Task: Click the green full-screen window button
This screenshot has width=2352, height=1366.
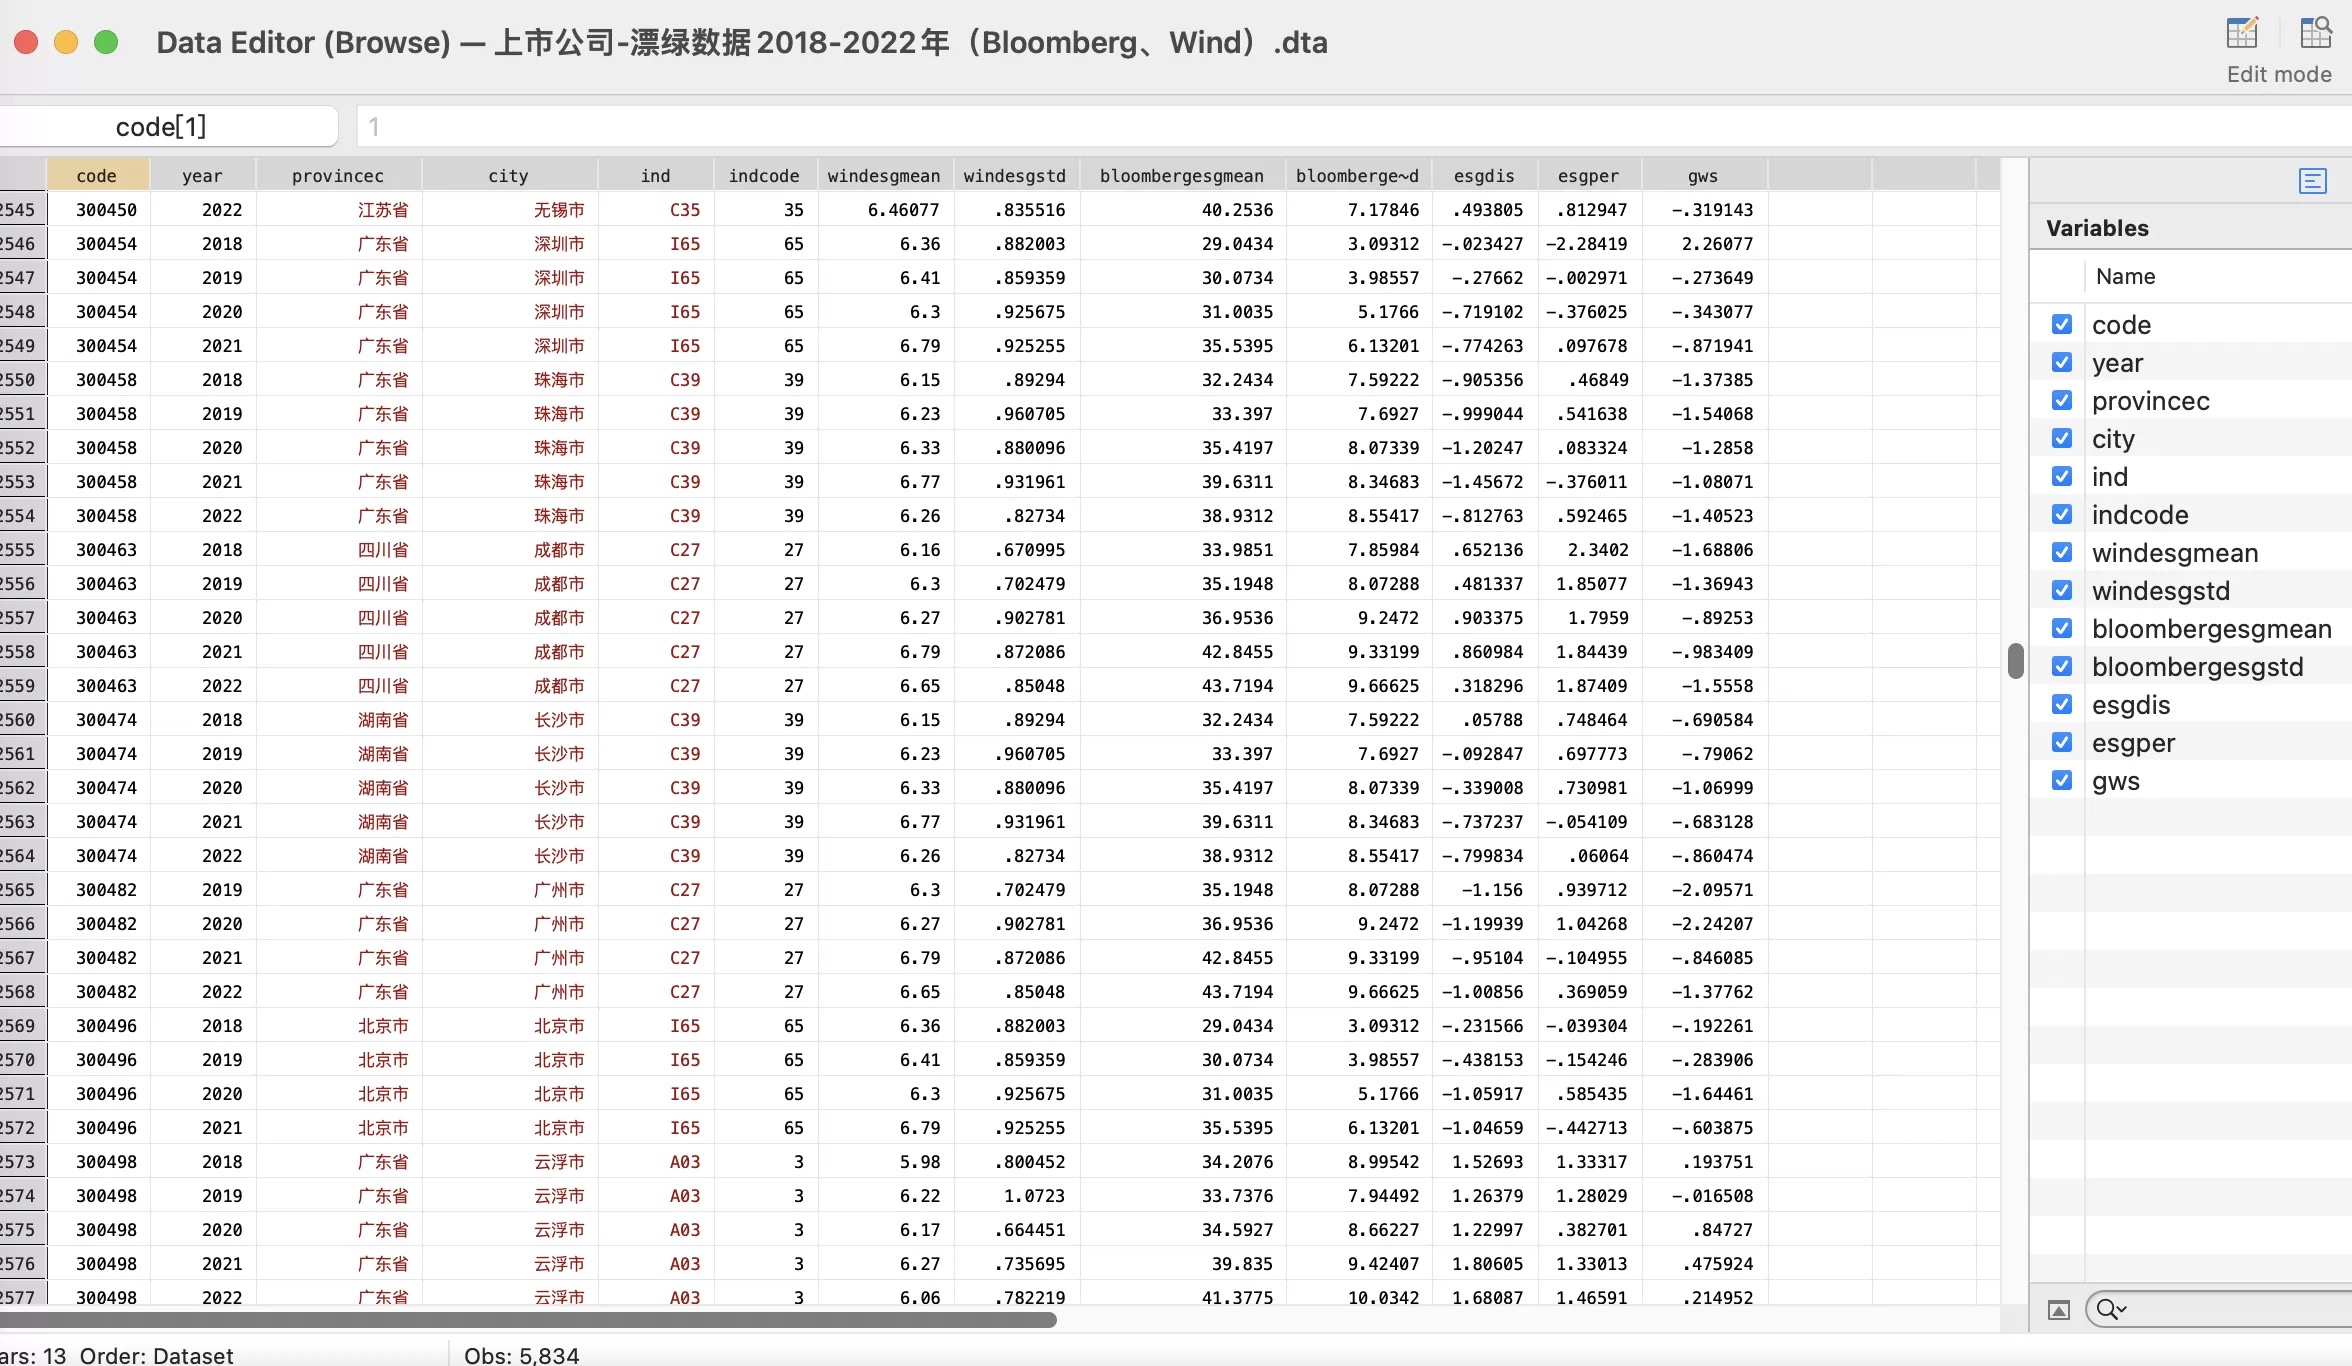Action: (x=106, y=42)
